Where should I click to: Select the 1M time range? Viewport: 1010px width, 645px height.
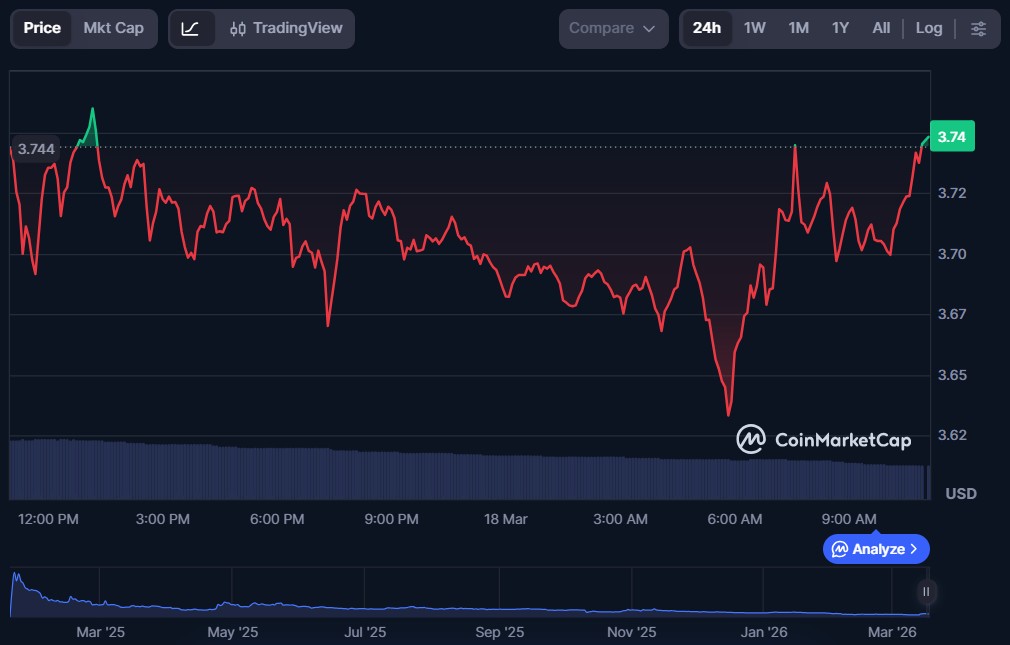point(798,28)
